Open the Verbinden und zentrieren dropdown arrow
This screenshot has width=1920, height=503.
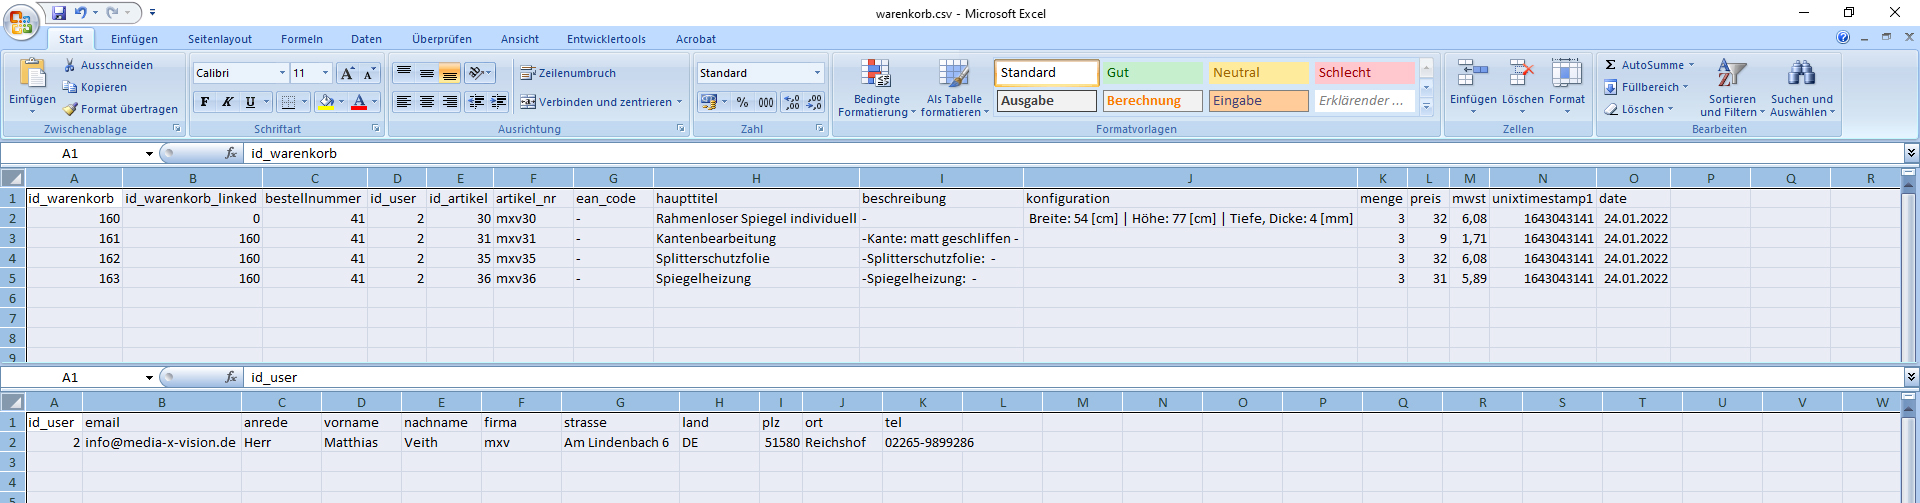coord(680,102)
